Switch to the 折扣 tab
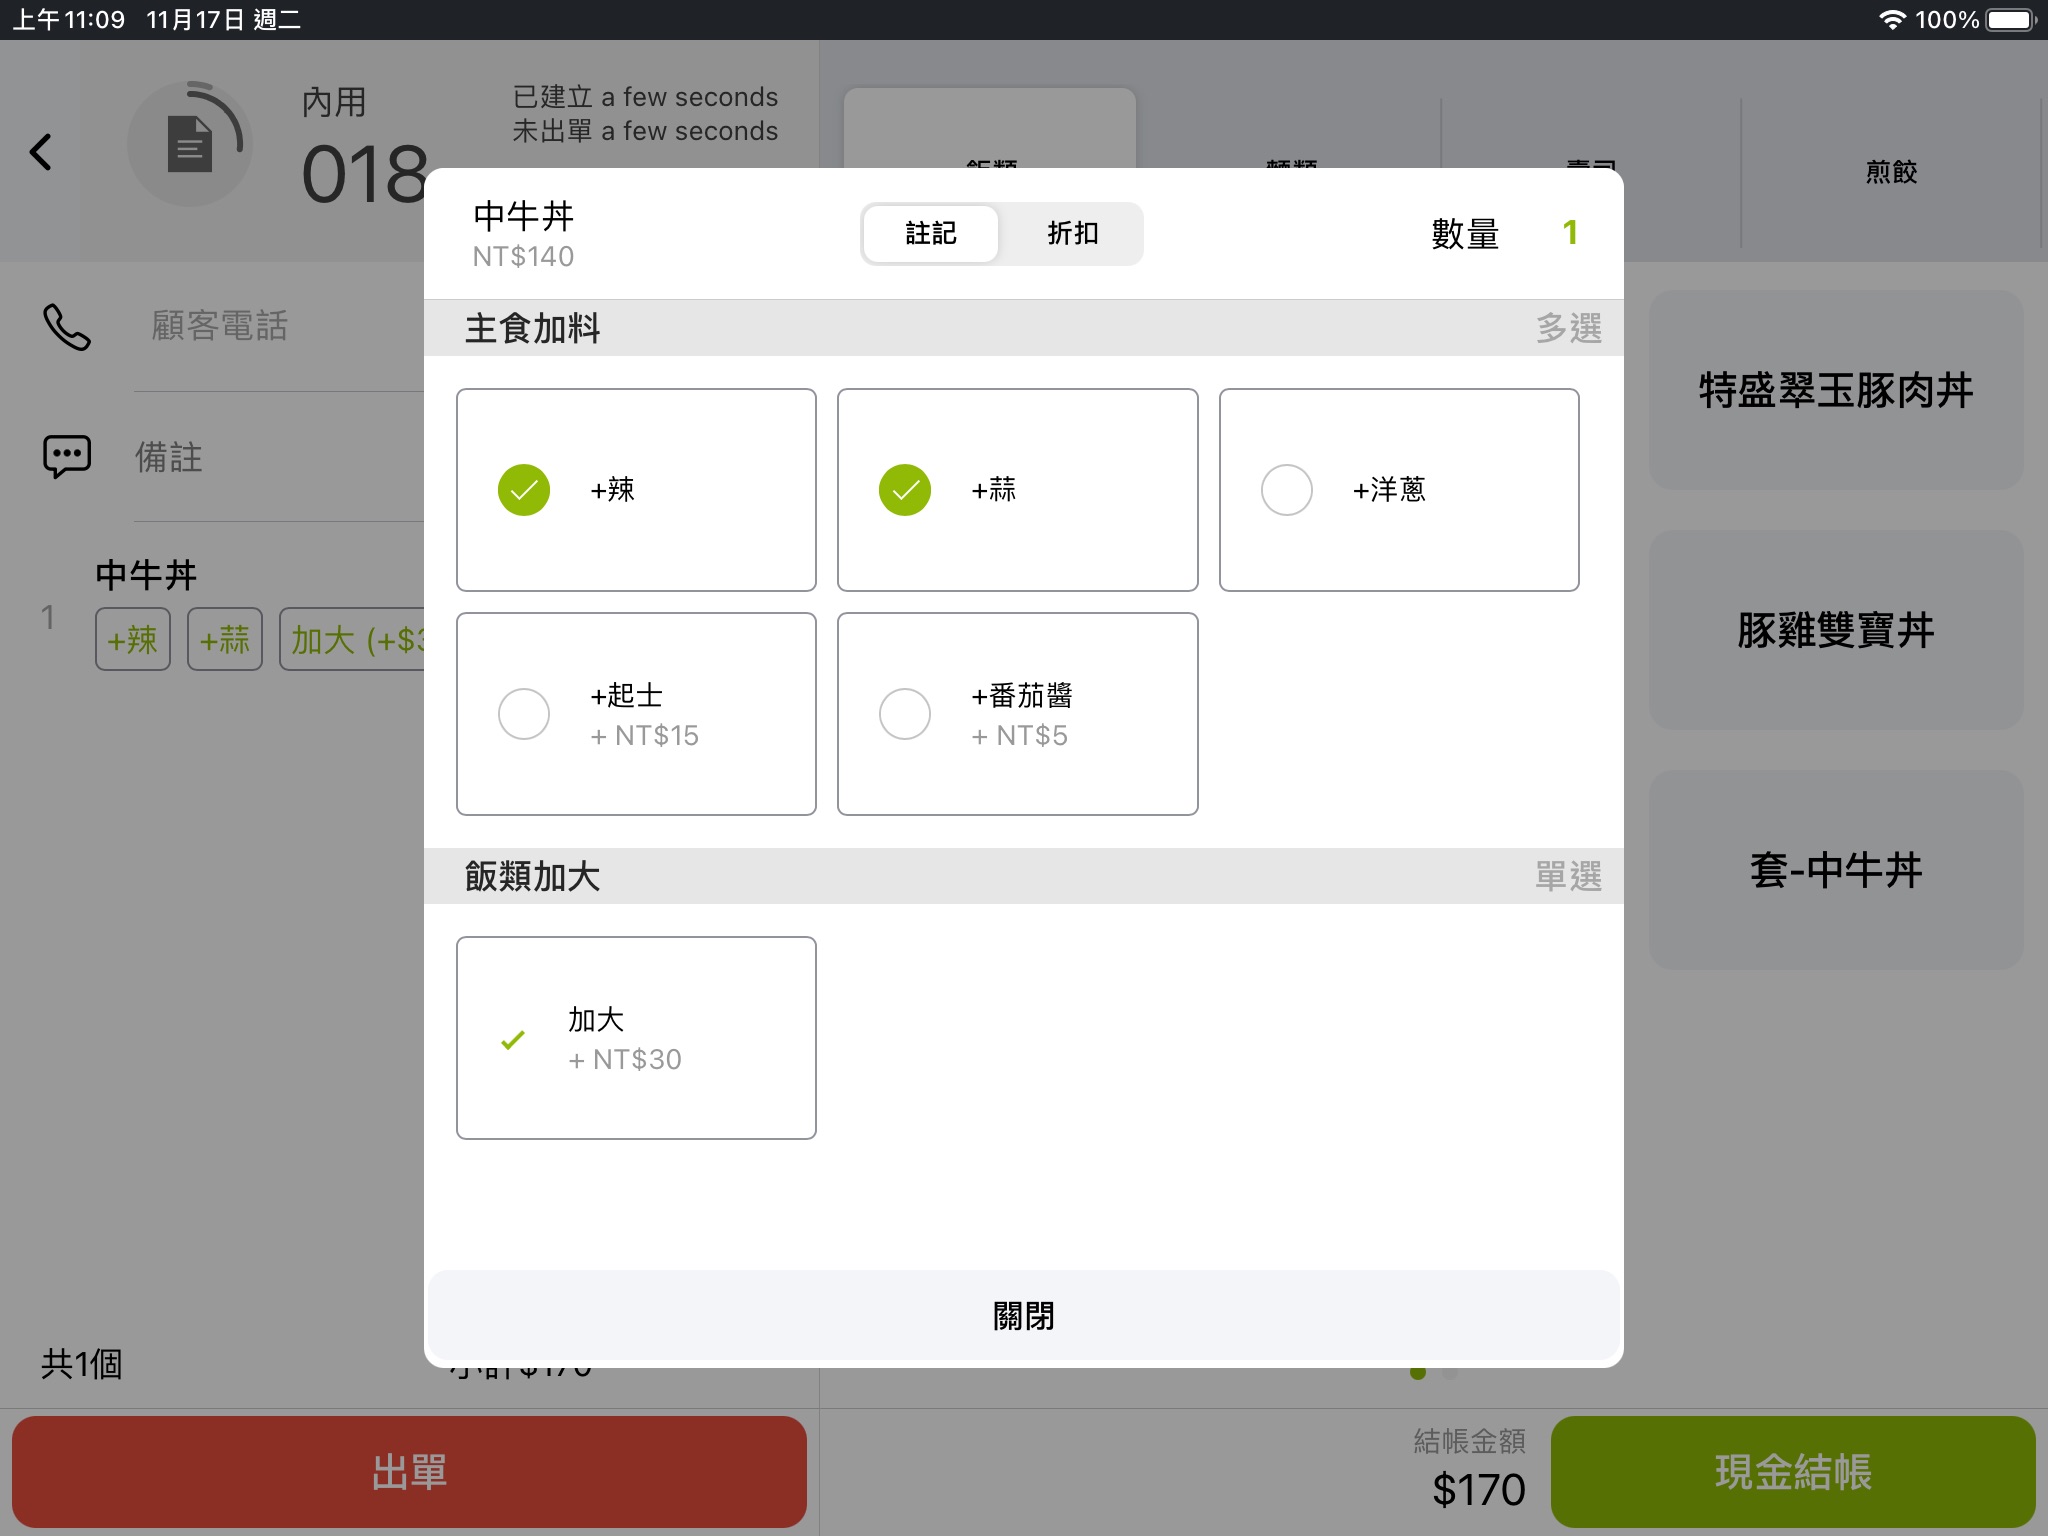The image size is (2048, 1536). [x=1072, y=234]
